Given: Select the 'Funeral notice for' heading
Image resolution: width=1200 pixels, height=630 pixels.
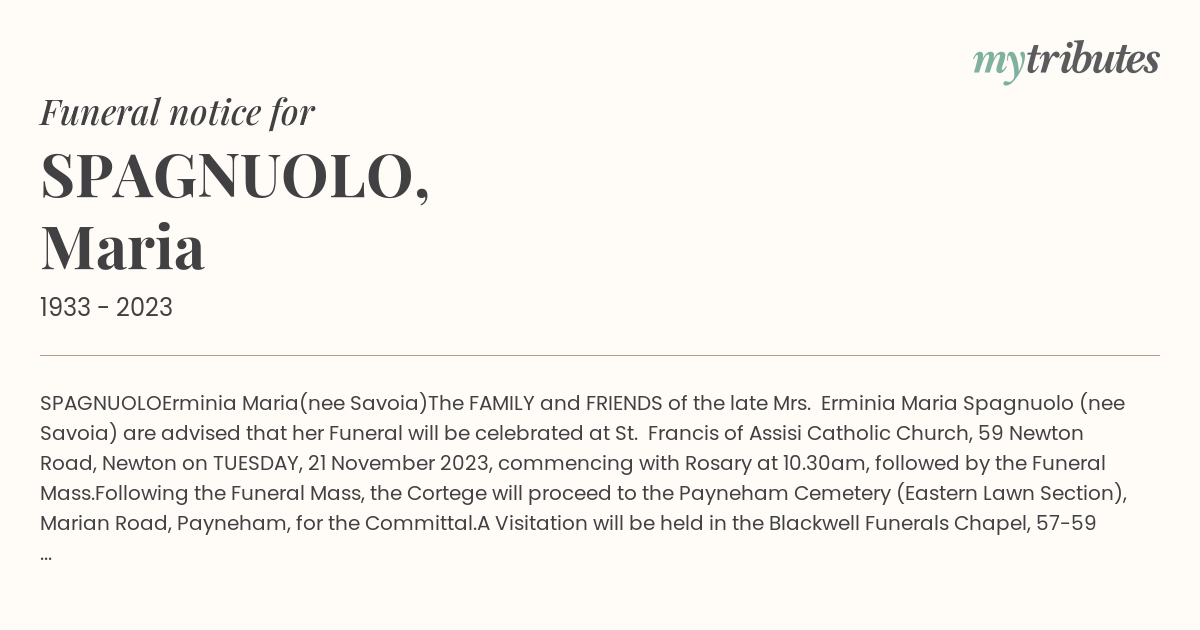Looking at the screenshot, I should pyautogui.click(x=177, y=112).
